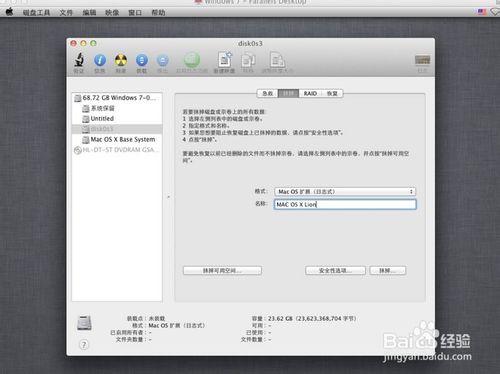Click the name field containing MAC OS X Lion
The image size is (500, 374).
345,204
